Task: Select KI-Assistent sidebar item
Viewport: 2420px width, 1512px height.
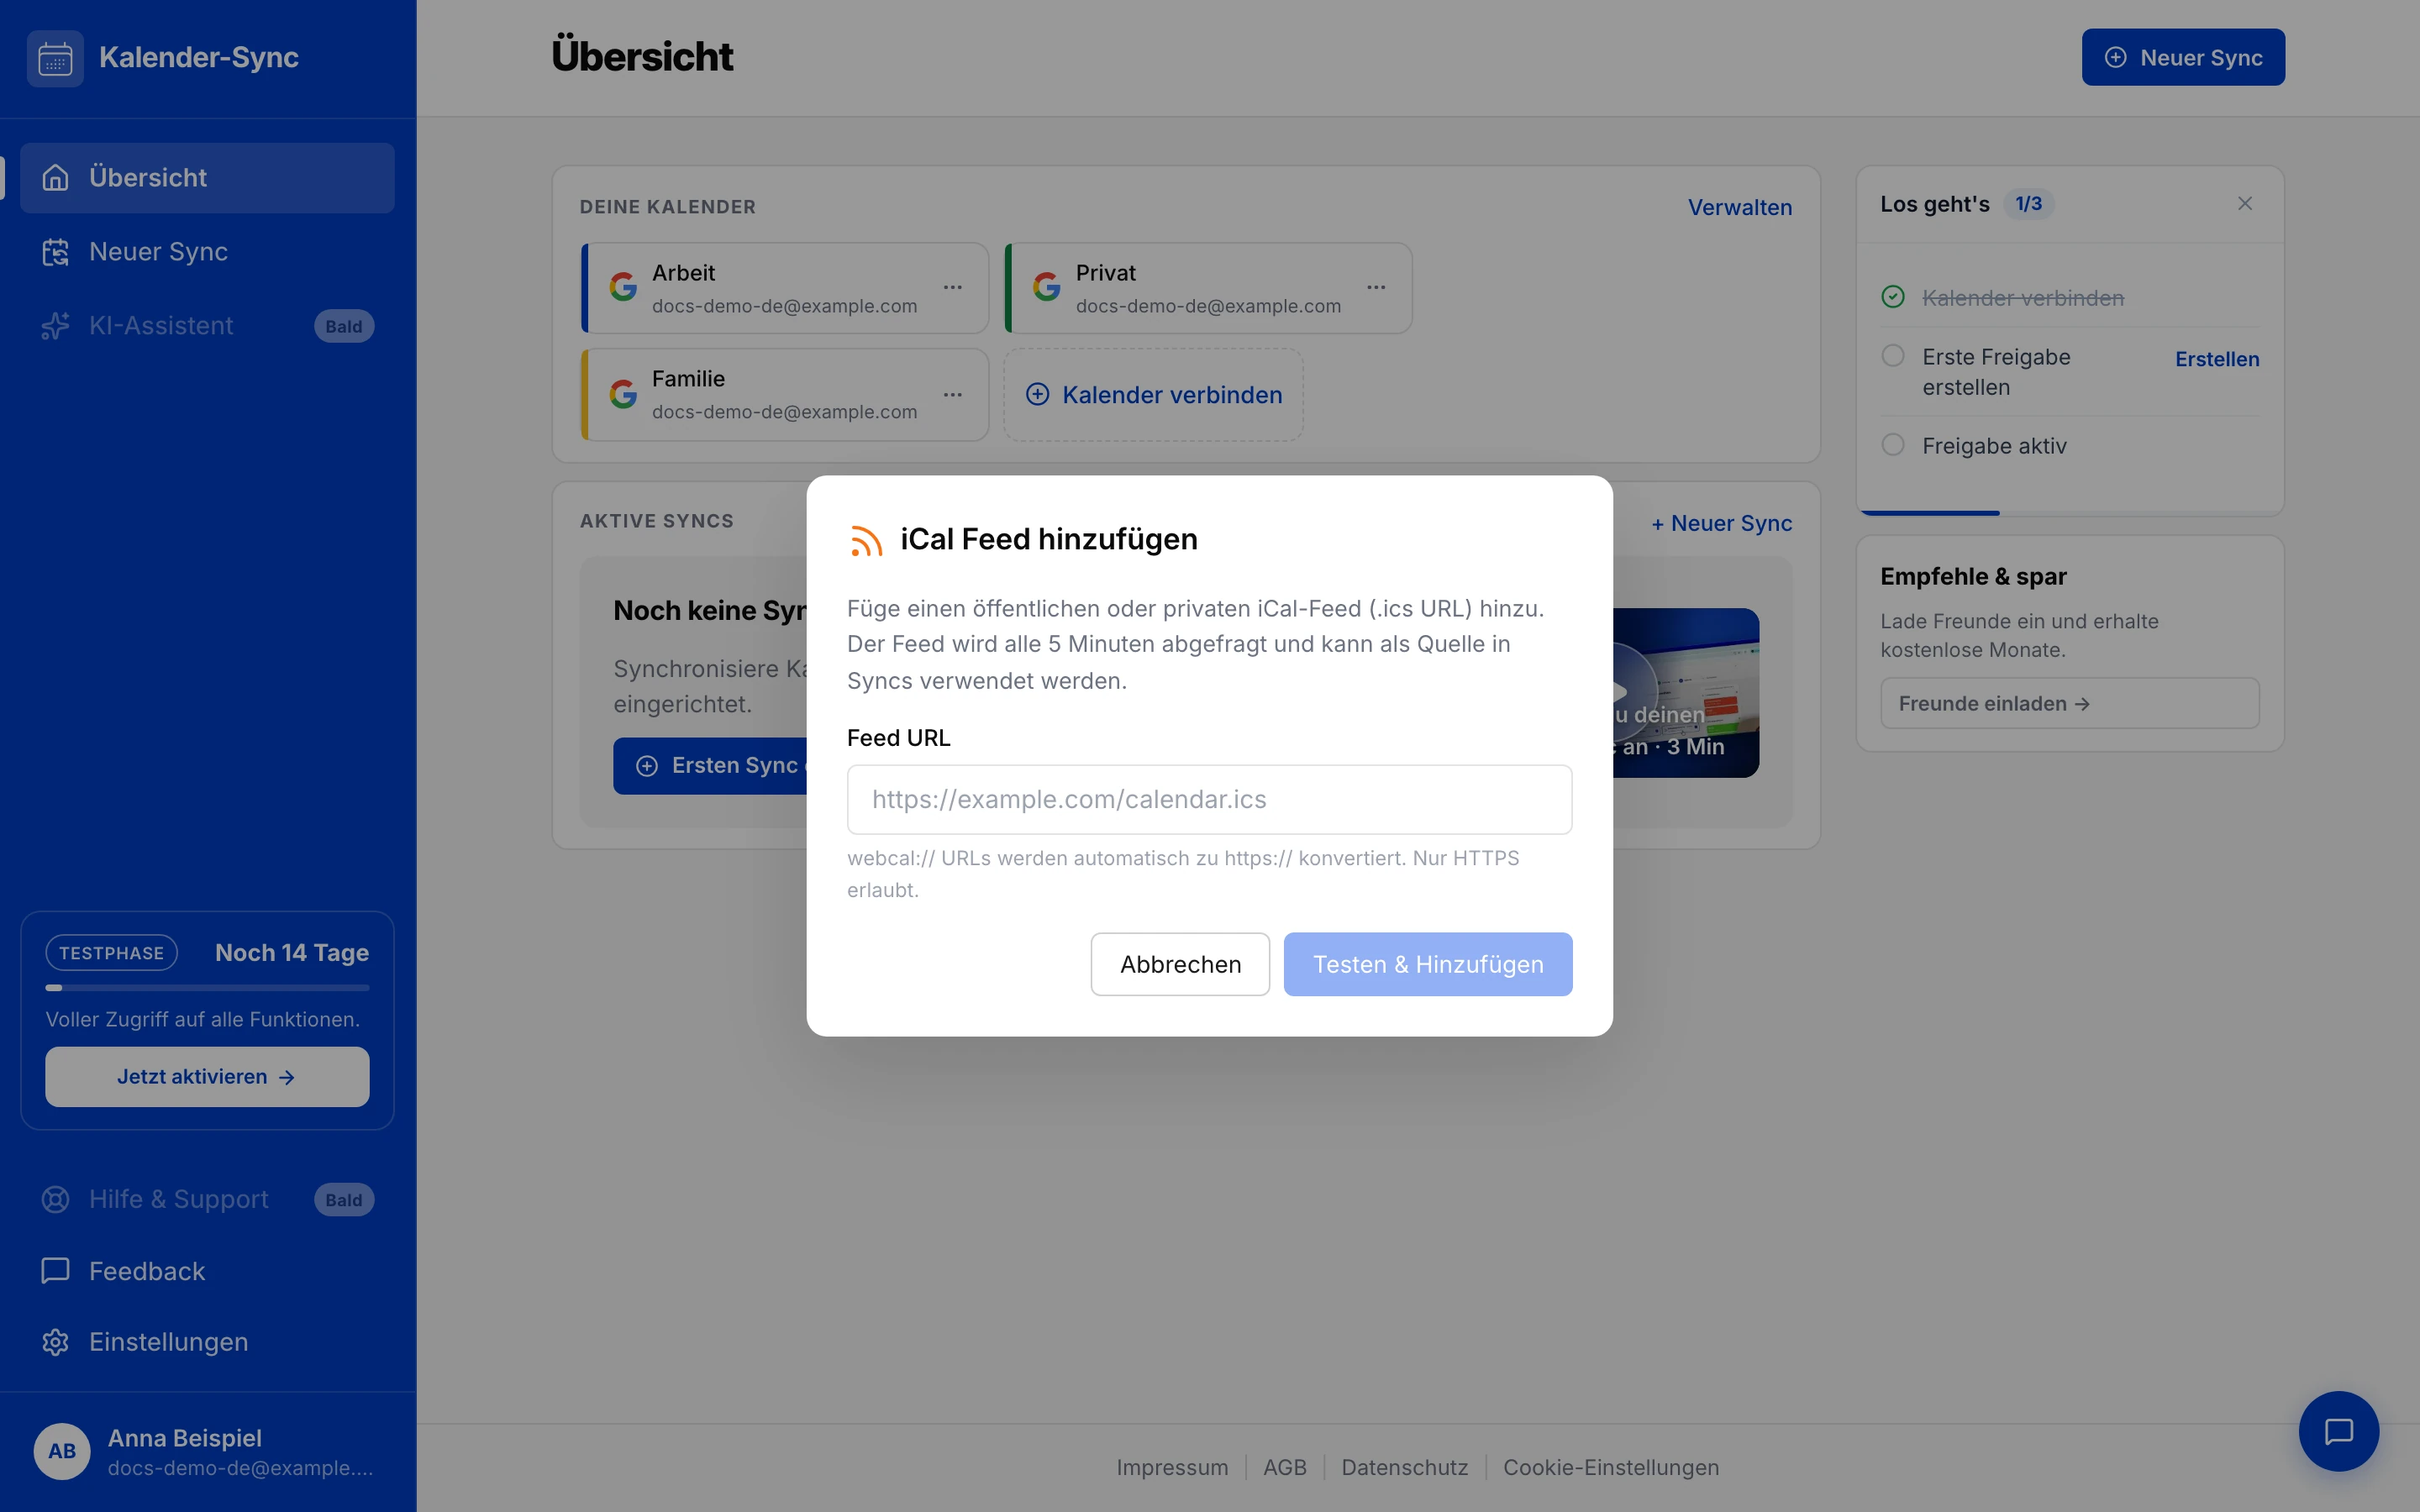Action: tap(207, 325)
